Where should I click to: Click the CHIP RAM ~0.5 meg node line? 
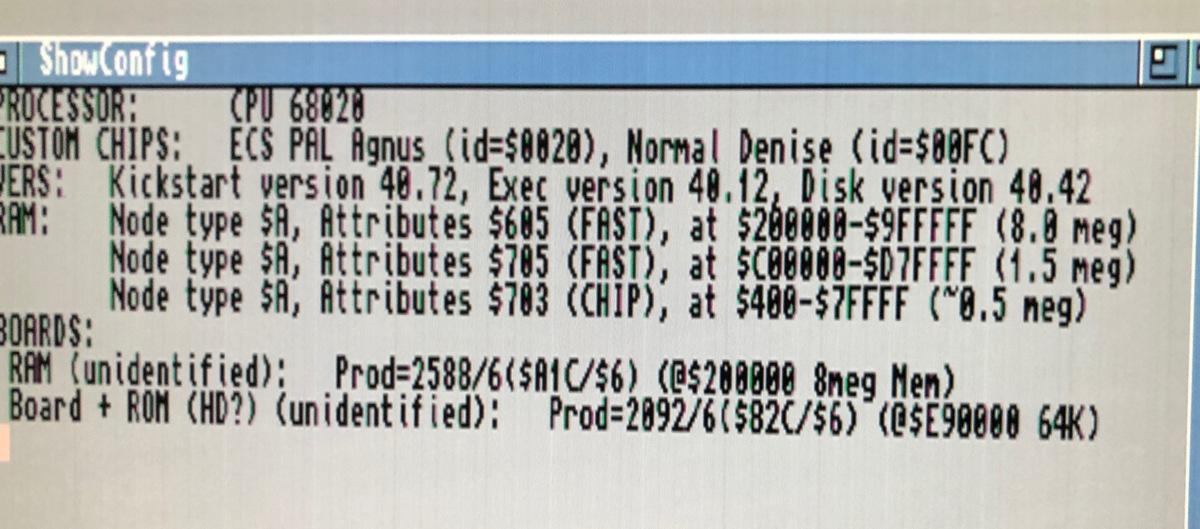598,301
